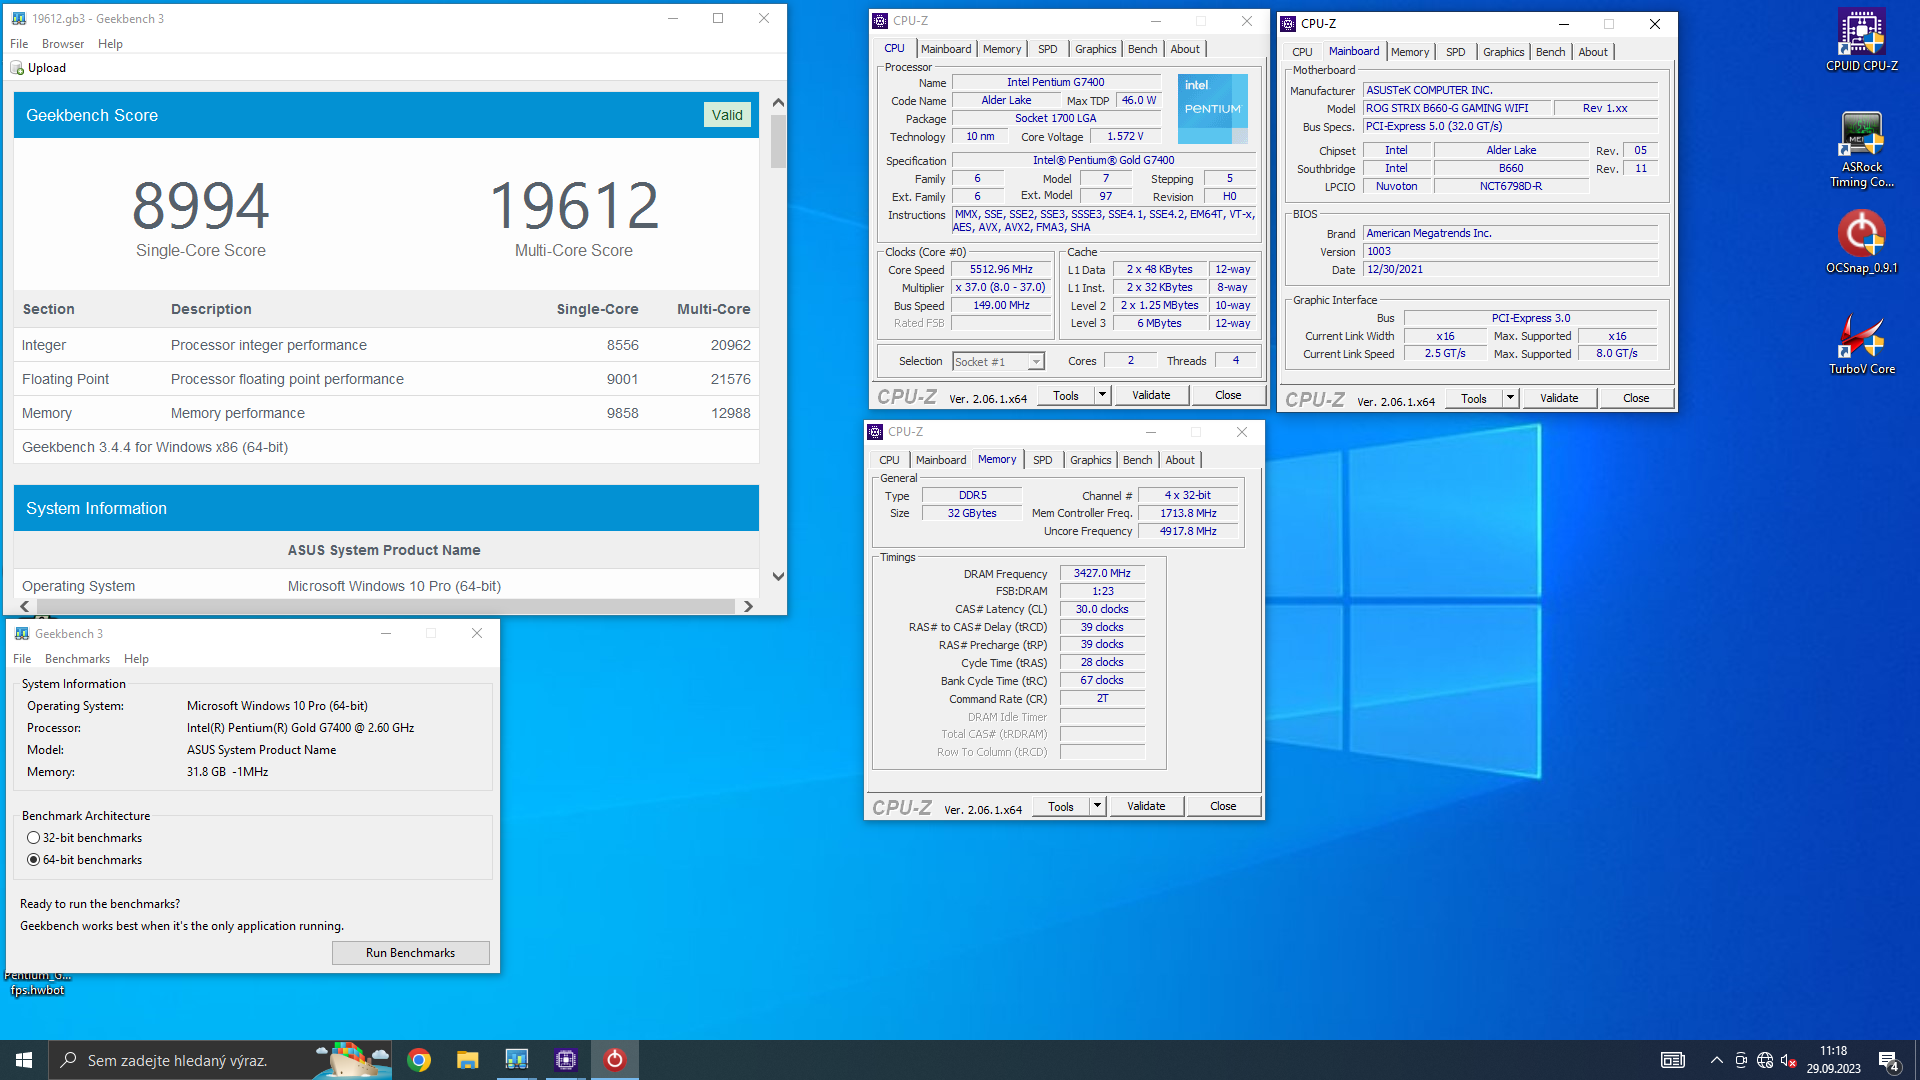Screen dimensions: 1920x1080
Task: Open the Benchmarks menu in Geekbench 3
Action: [77, 659]
